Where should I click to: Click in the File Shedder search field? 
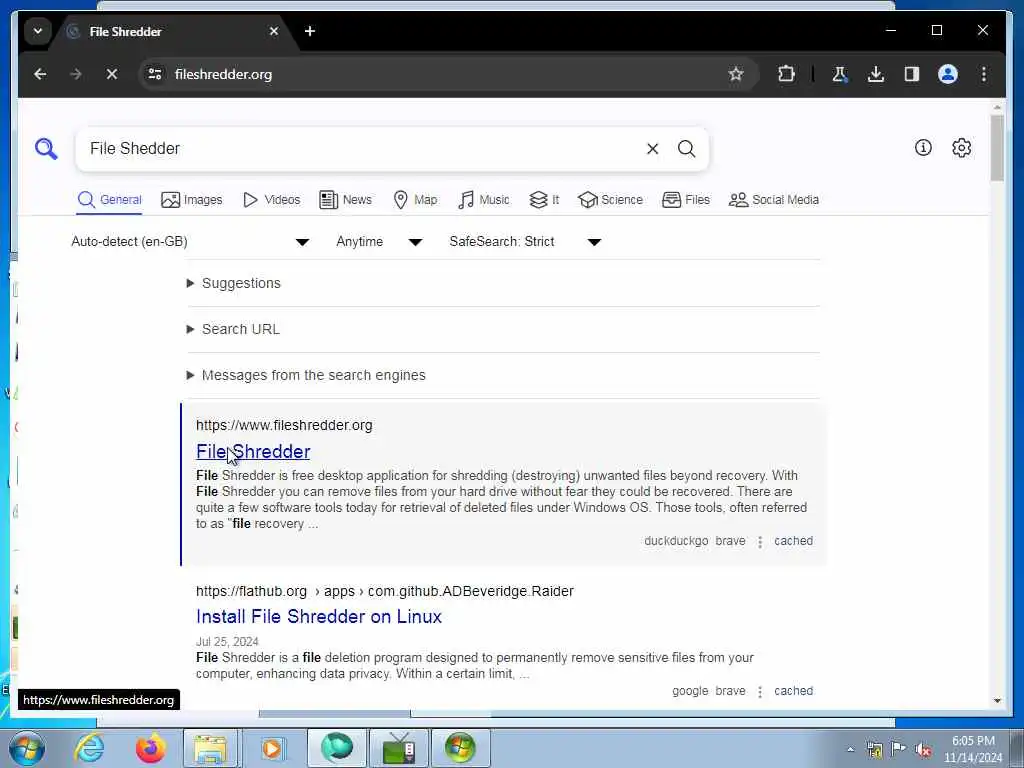point(362,149)
